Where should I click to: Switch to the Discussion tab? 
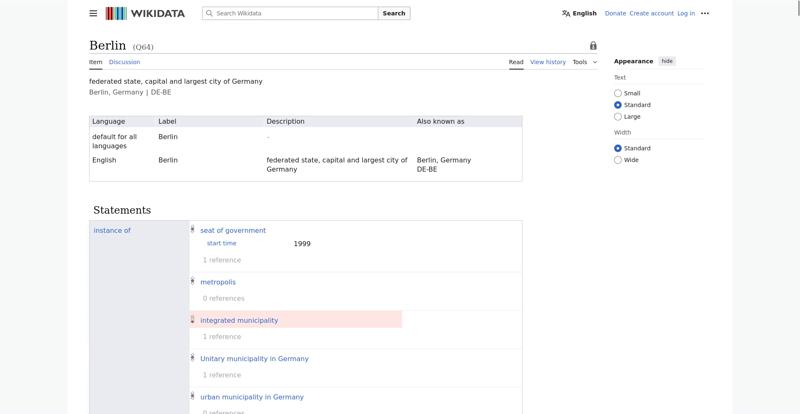pos(124,62)
